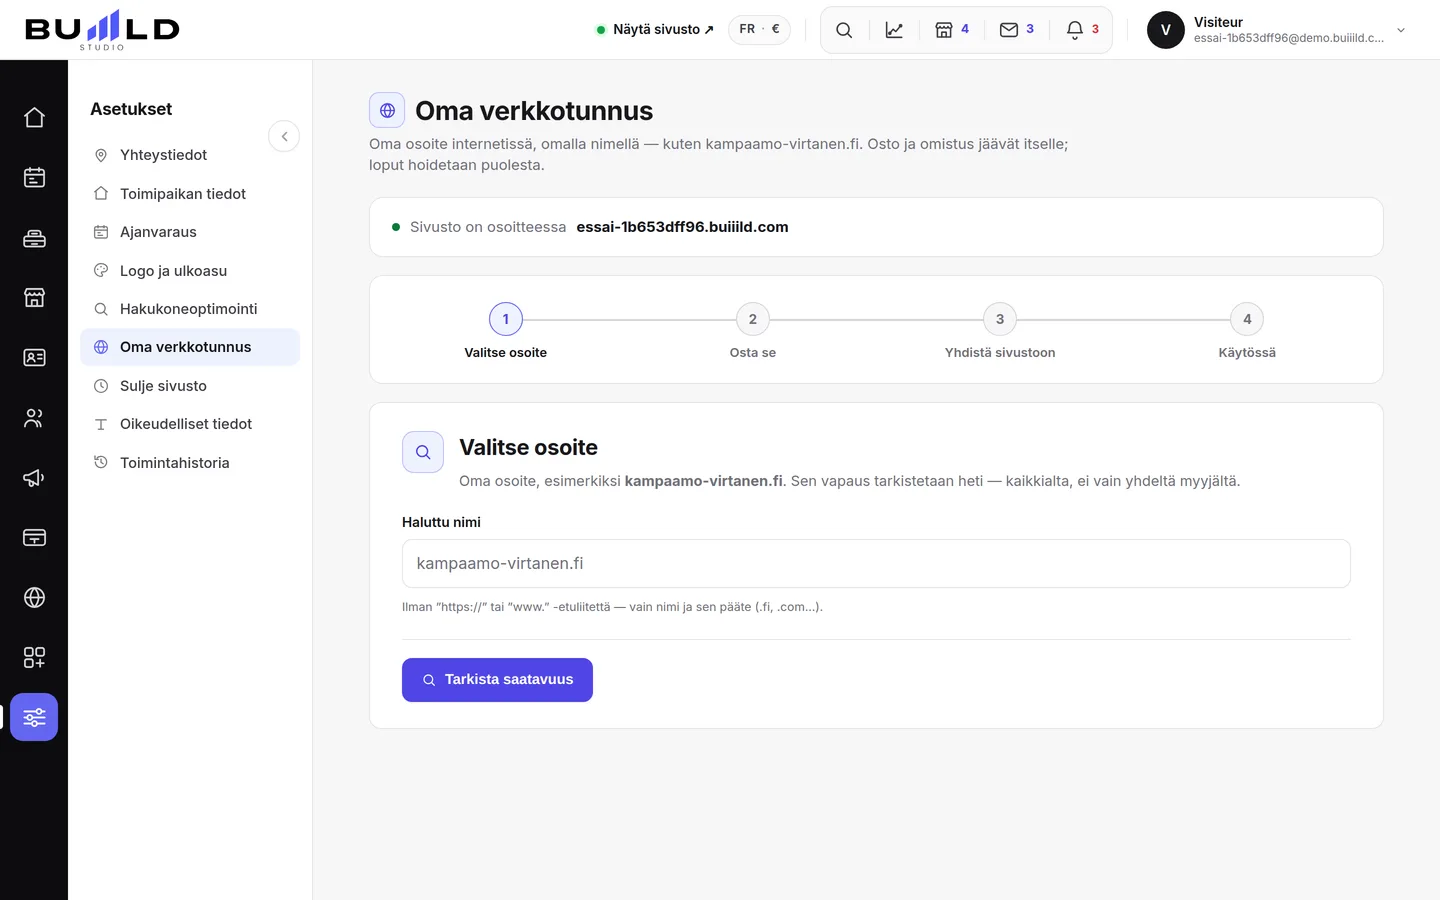Viewport: 1440px width, 900px height.
Task: Open the megaphone icon in left rail
Action: coord(34,478)
